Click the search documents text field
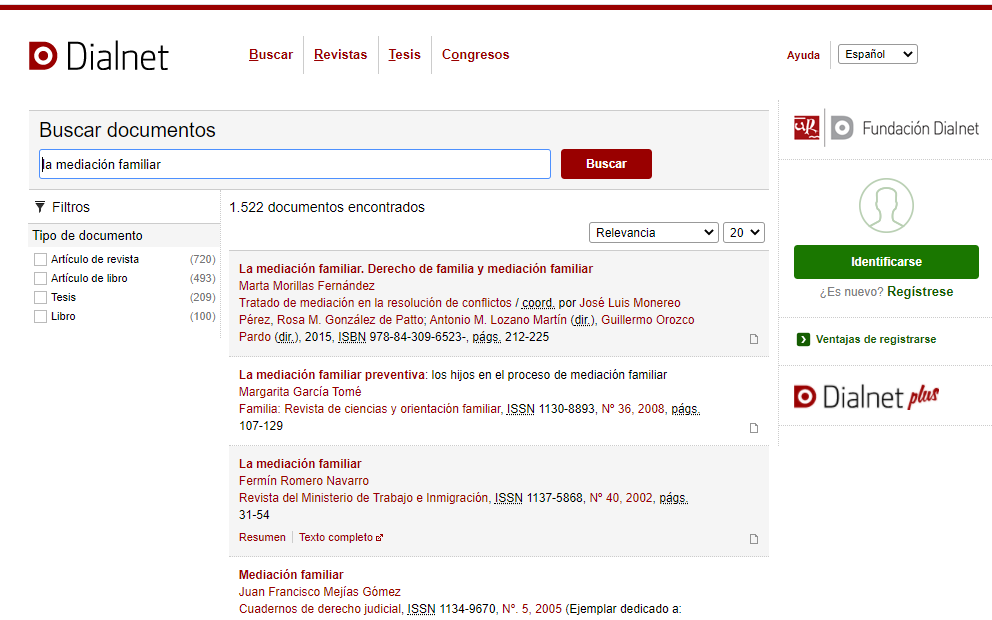 click(x=295, y=164)
